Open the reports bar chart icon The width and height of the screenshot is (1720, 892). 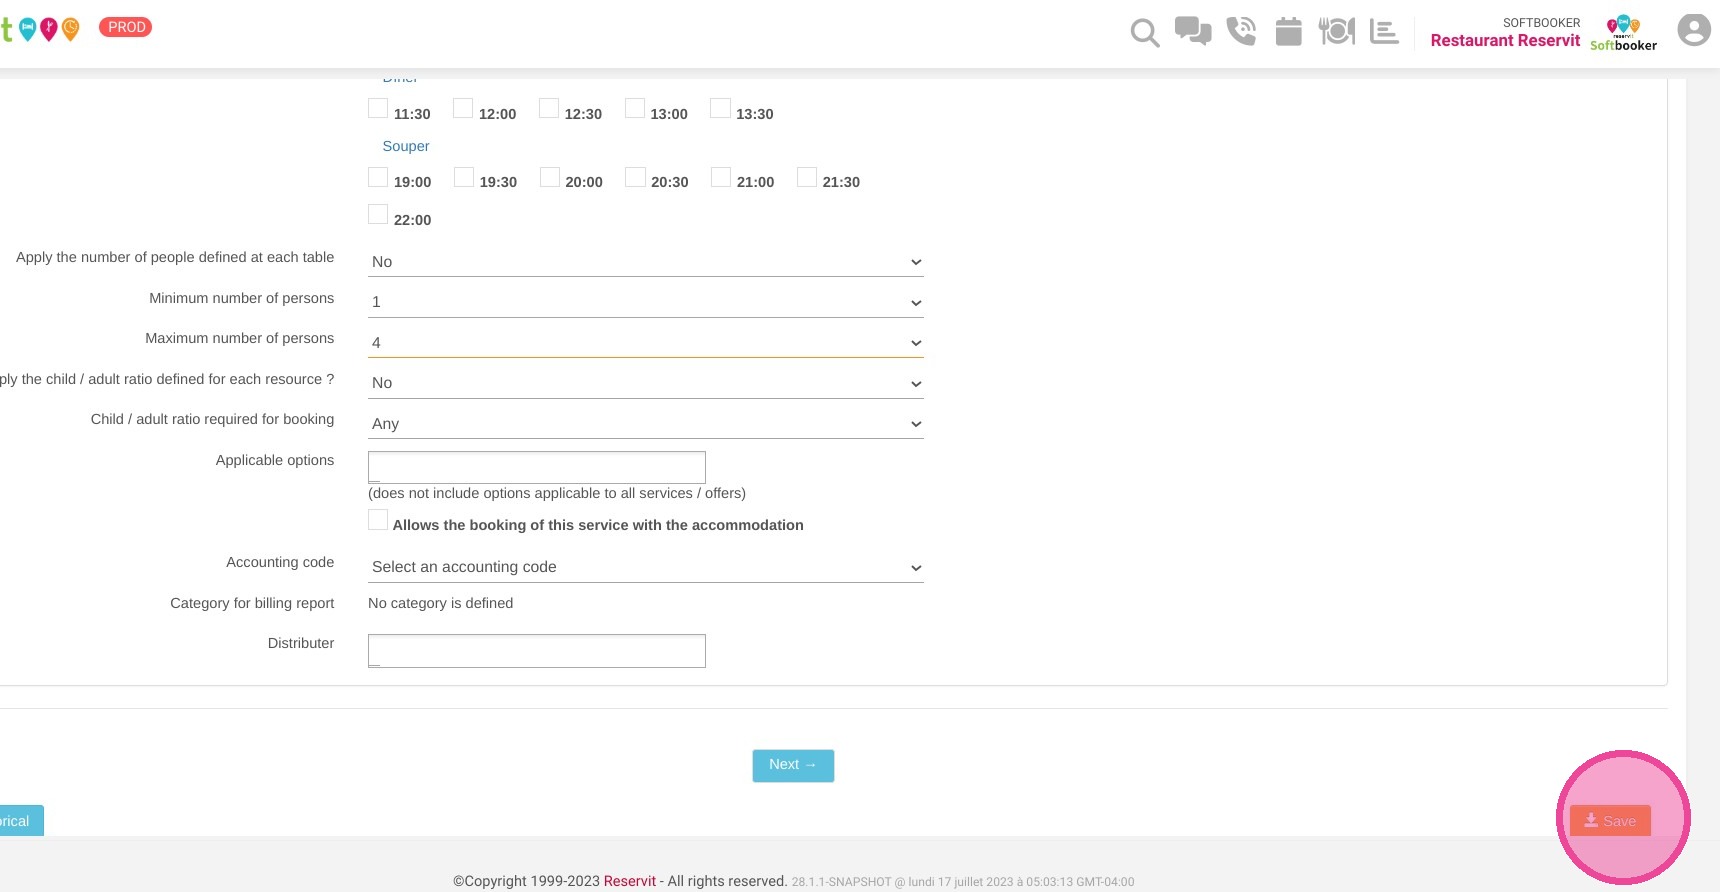pos(1384,31)
